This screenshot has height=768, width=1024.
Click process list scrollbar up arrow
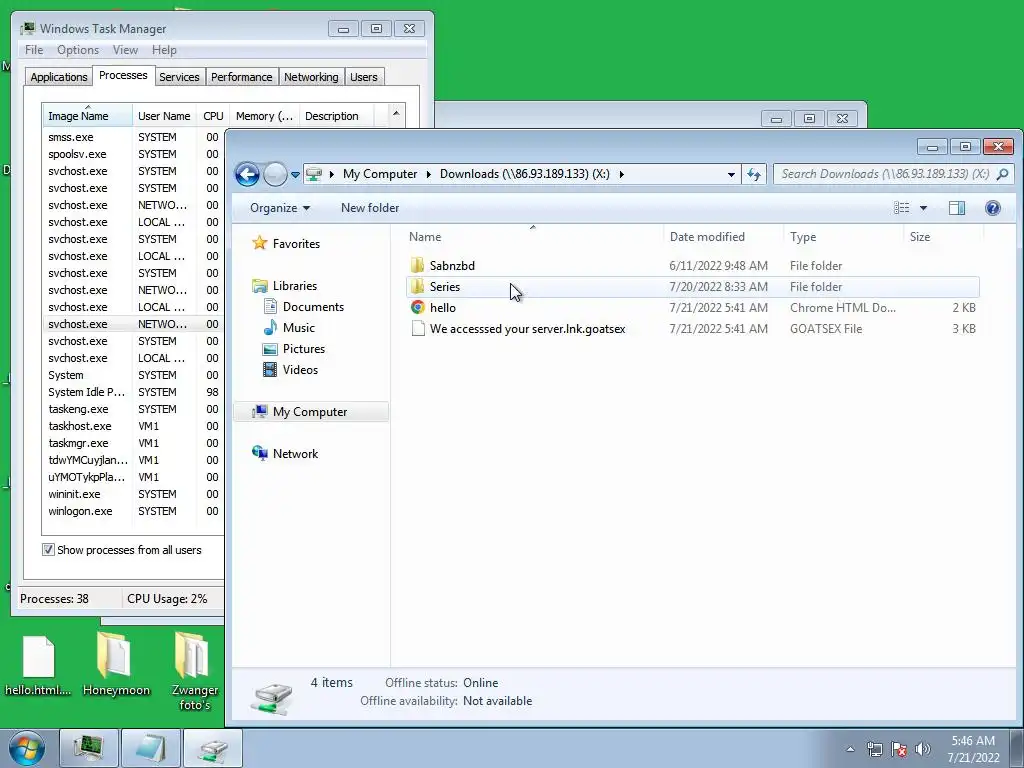click(x=396, y=114)
